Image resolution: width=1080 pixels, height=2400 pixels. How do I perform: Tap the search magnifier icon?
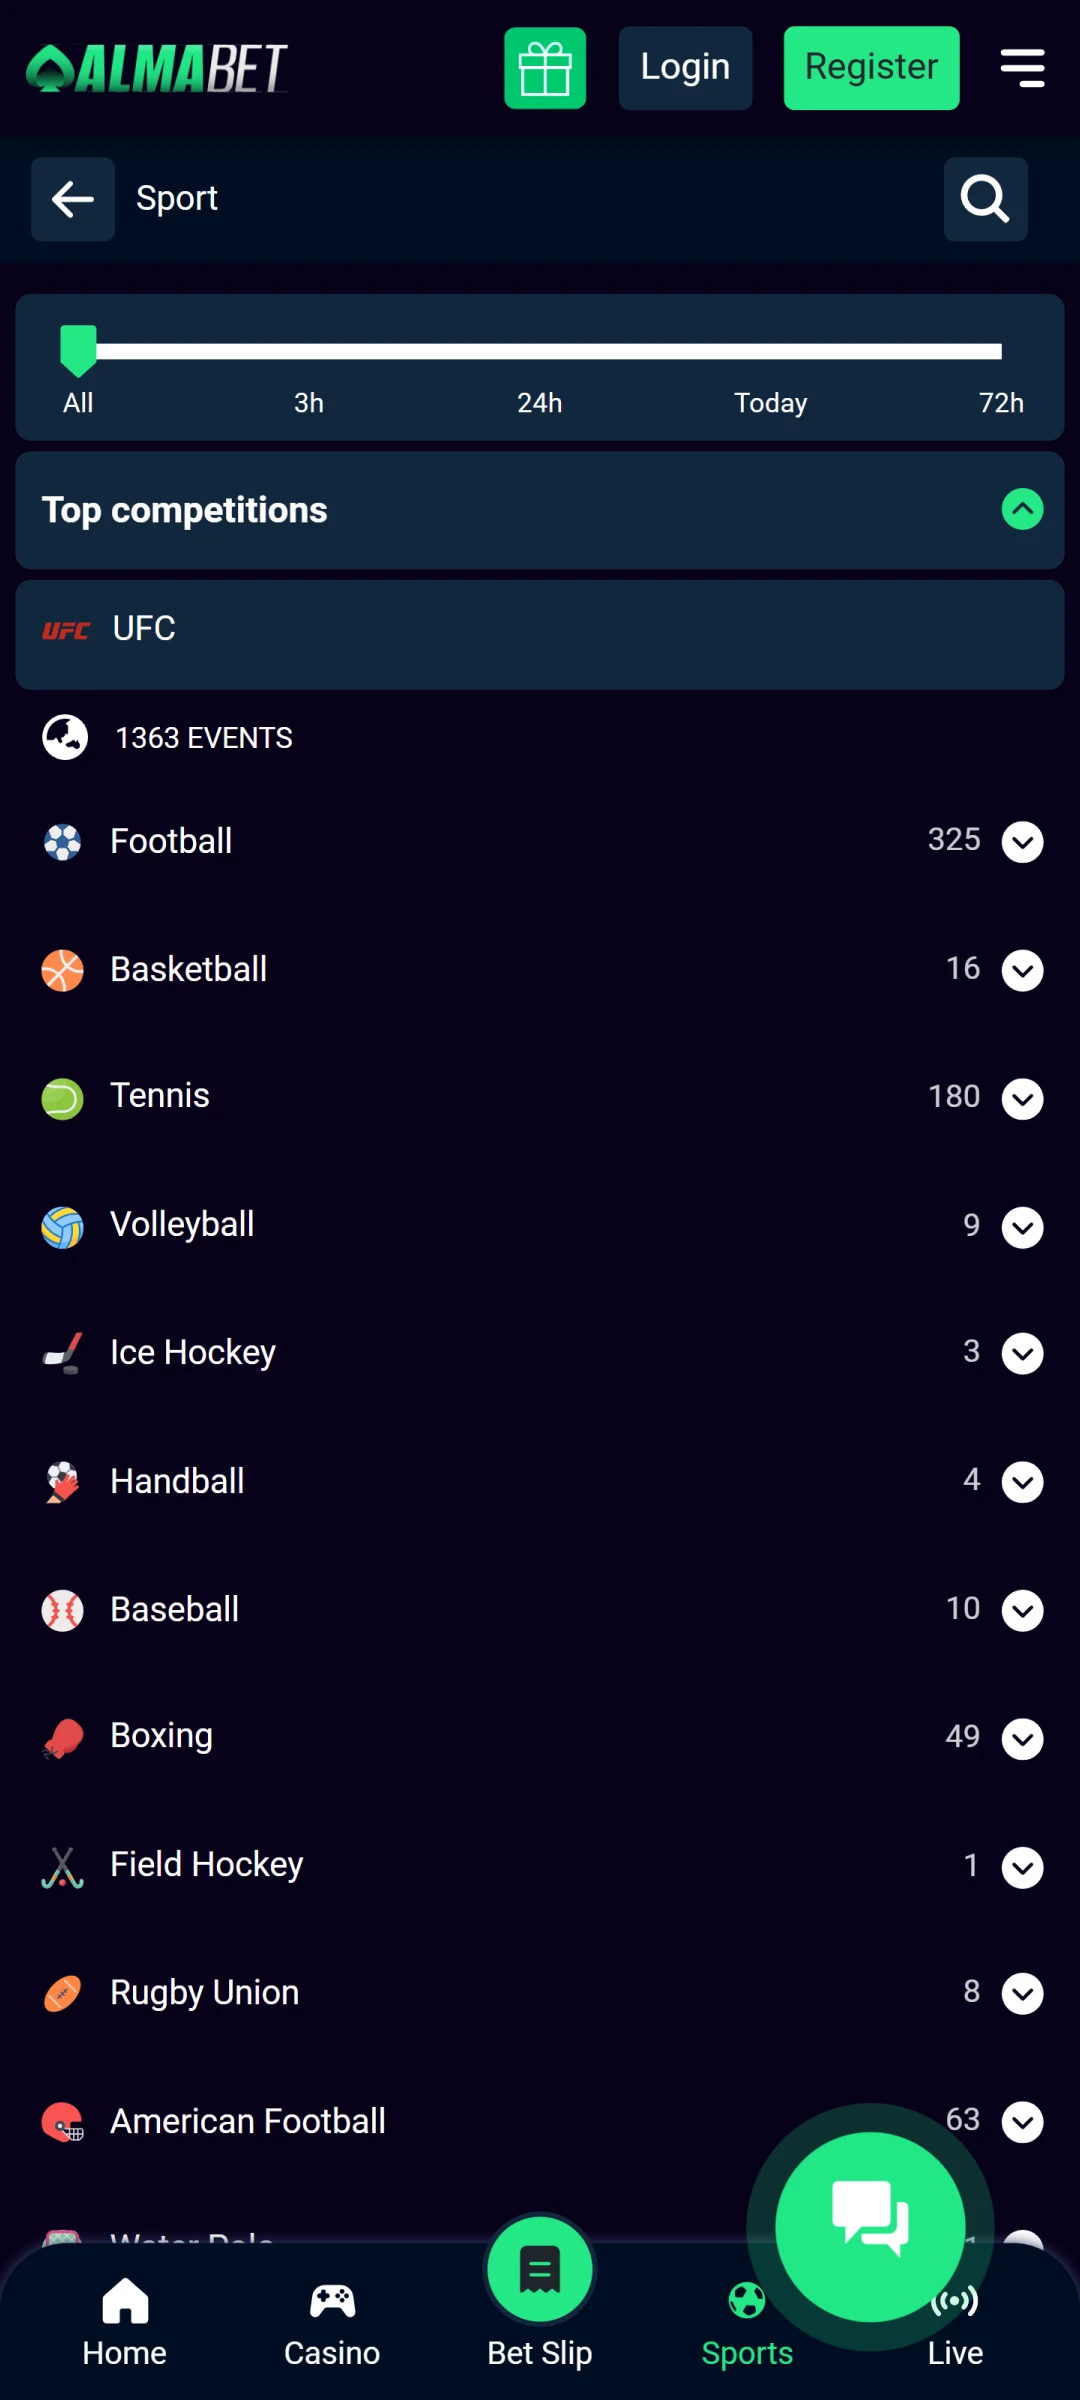(x=985, y=199)
